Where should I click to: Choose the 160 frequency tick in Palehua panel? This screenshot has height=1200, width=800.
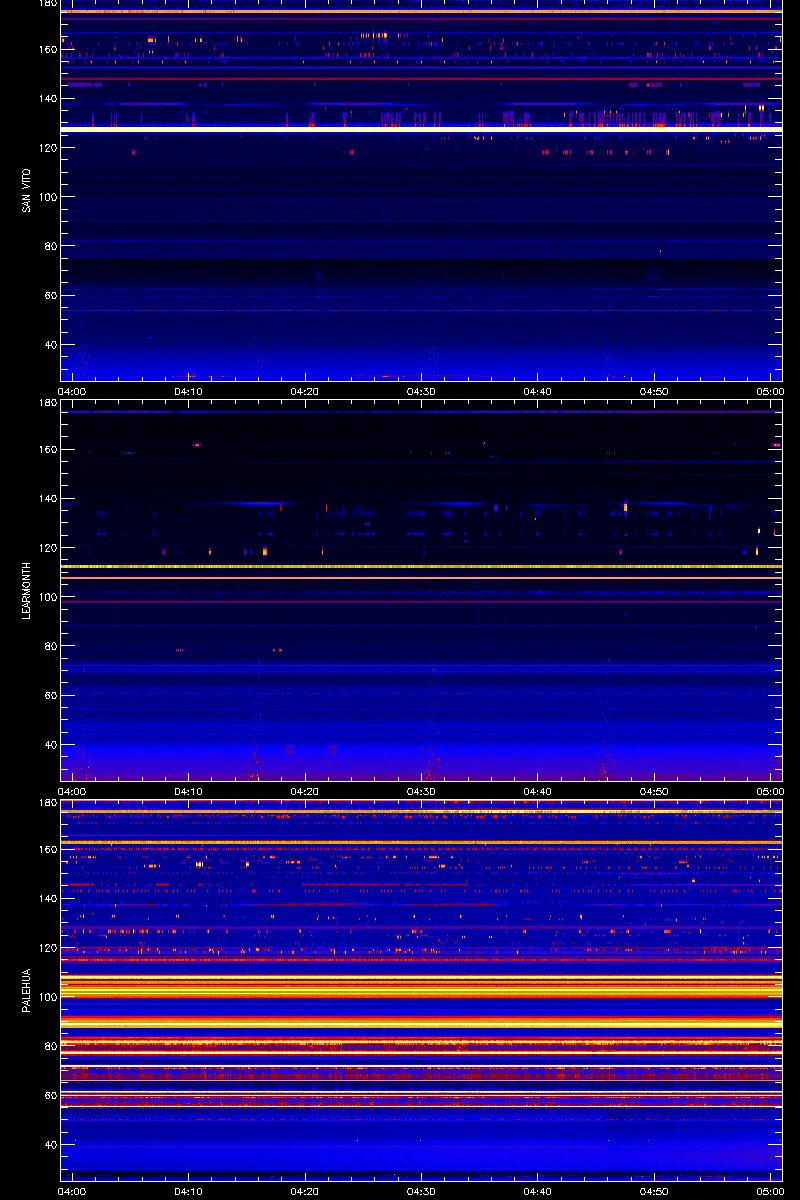click(x=49, y=849)
